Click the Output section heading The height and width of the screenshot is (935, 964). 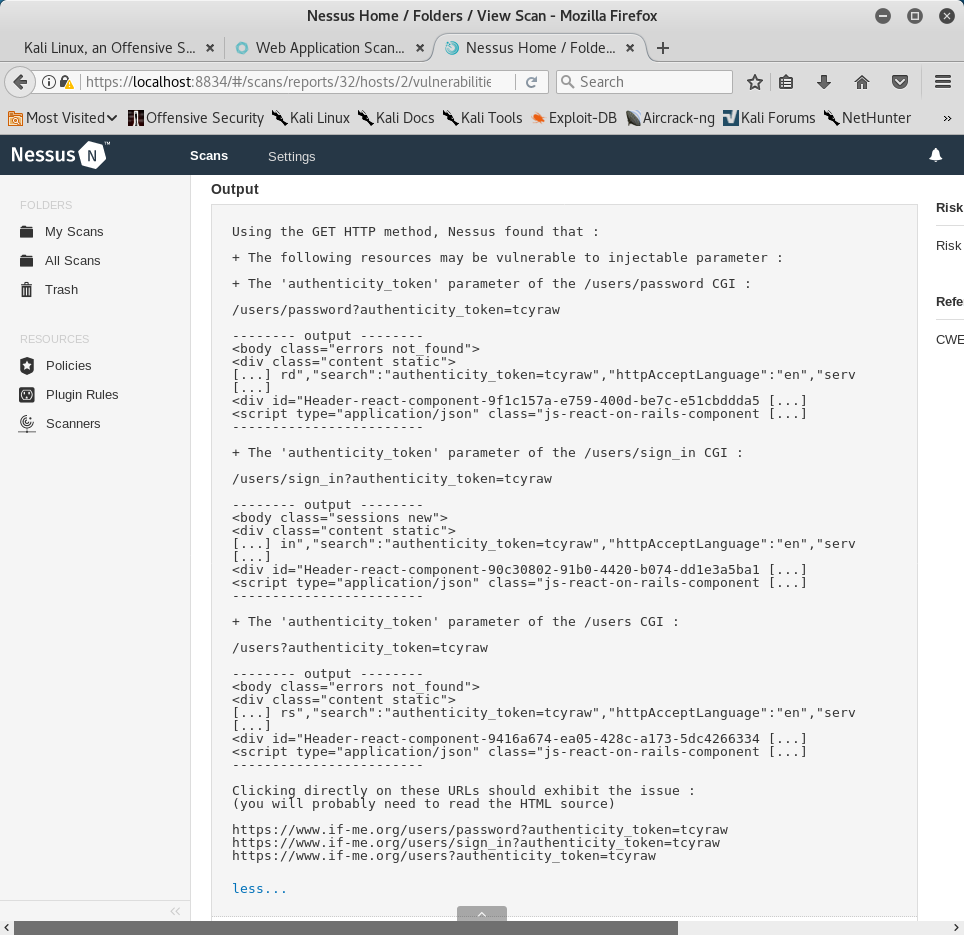[235, 189]
